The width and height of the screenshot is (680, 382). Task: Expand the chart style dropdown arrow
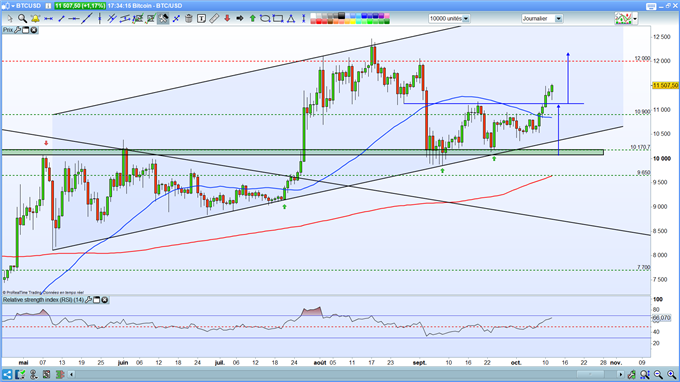pyautogui.click(x=635, y=19)
